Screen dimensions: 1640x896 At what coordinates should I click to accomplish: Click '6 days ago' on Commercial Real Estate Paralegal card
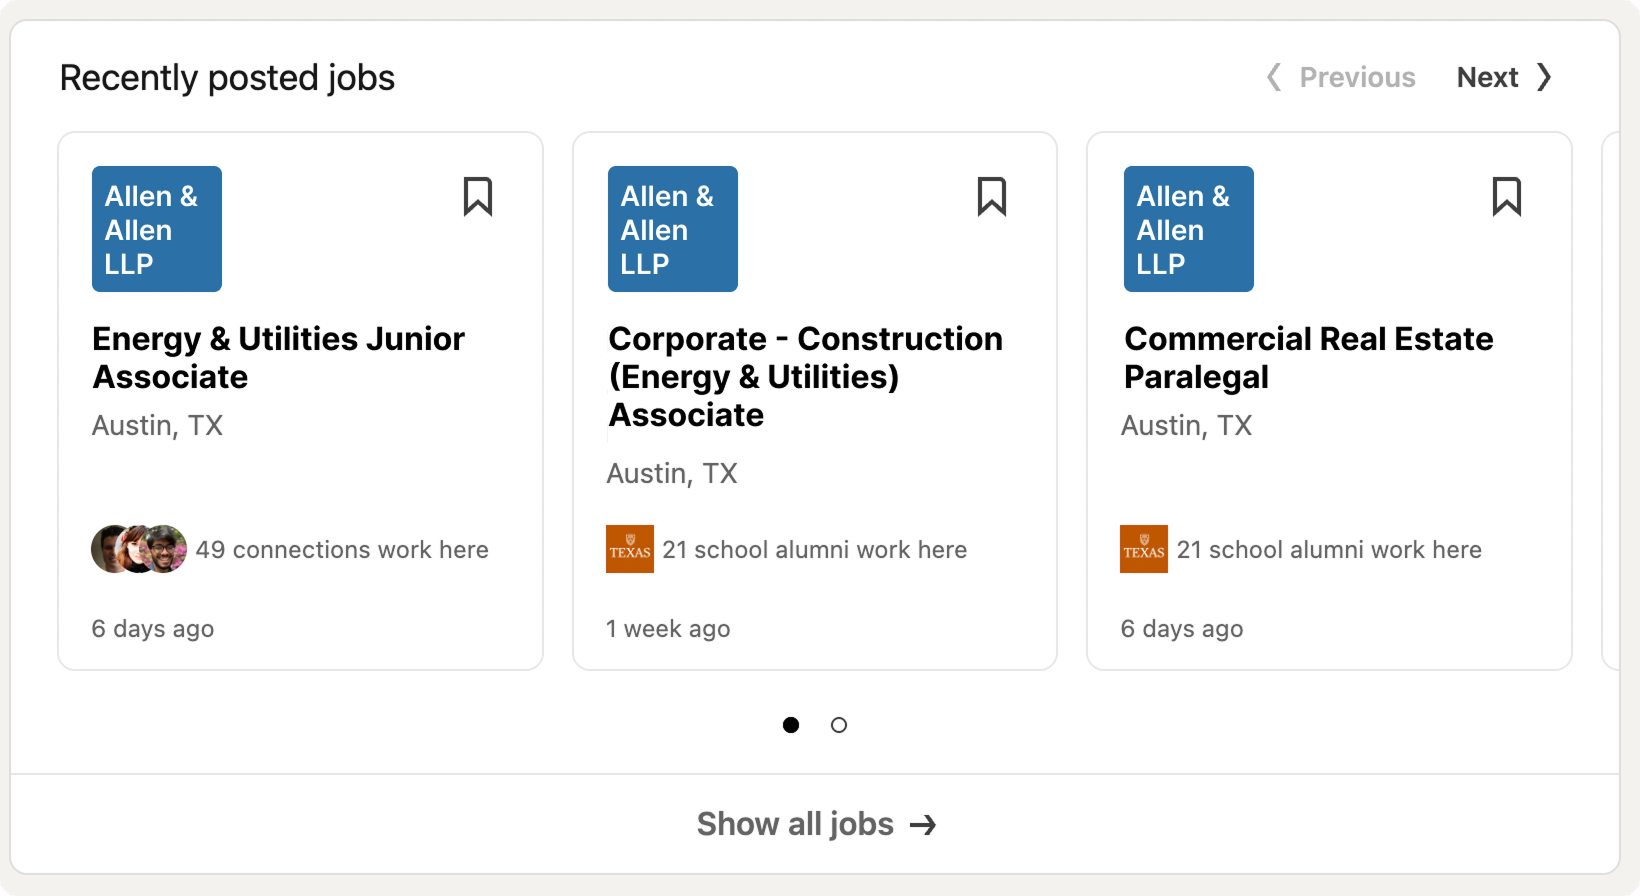pyautogui.click(x=1182, y=629)
